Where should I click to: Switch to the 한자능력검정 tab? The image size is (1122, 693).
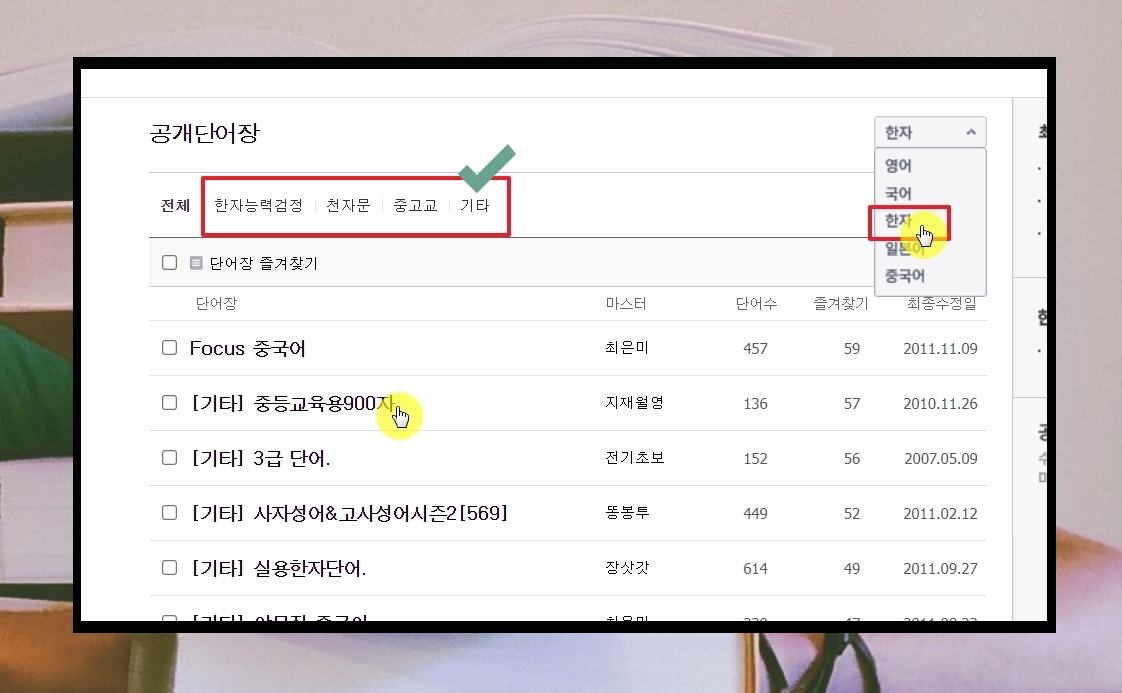click(x=258, y=205)
